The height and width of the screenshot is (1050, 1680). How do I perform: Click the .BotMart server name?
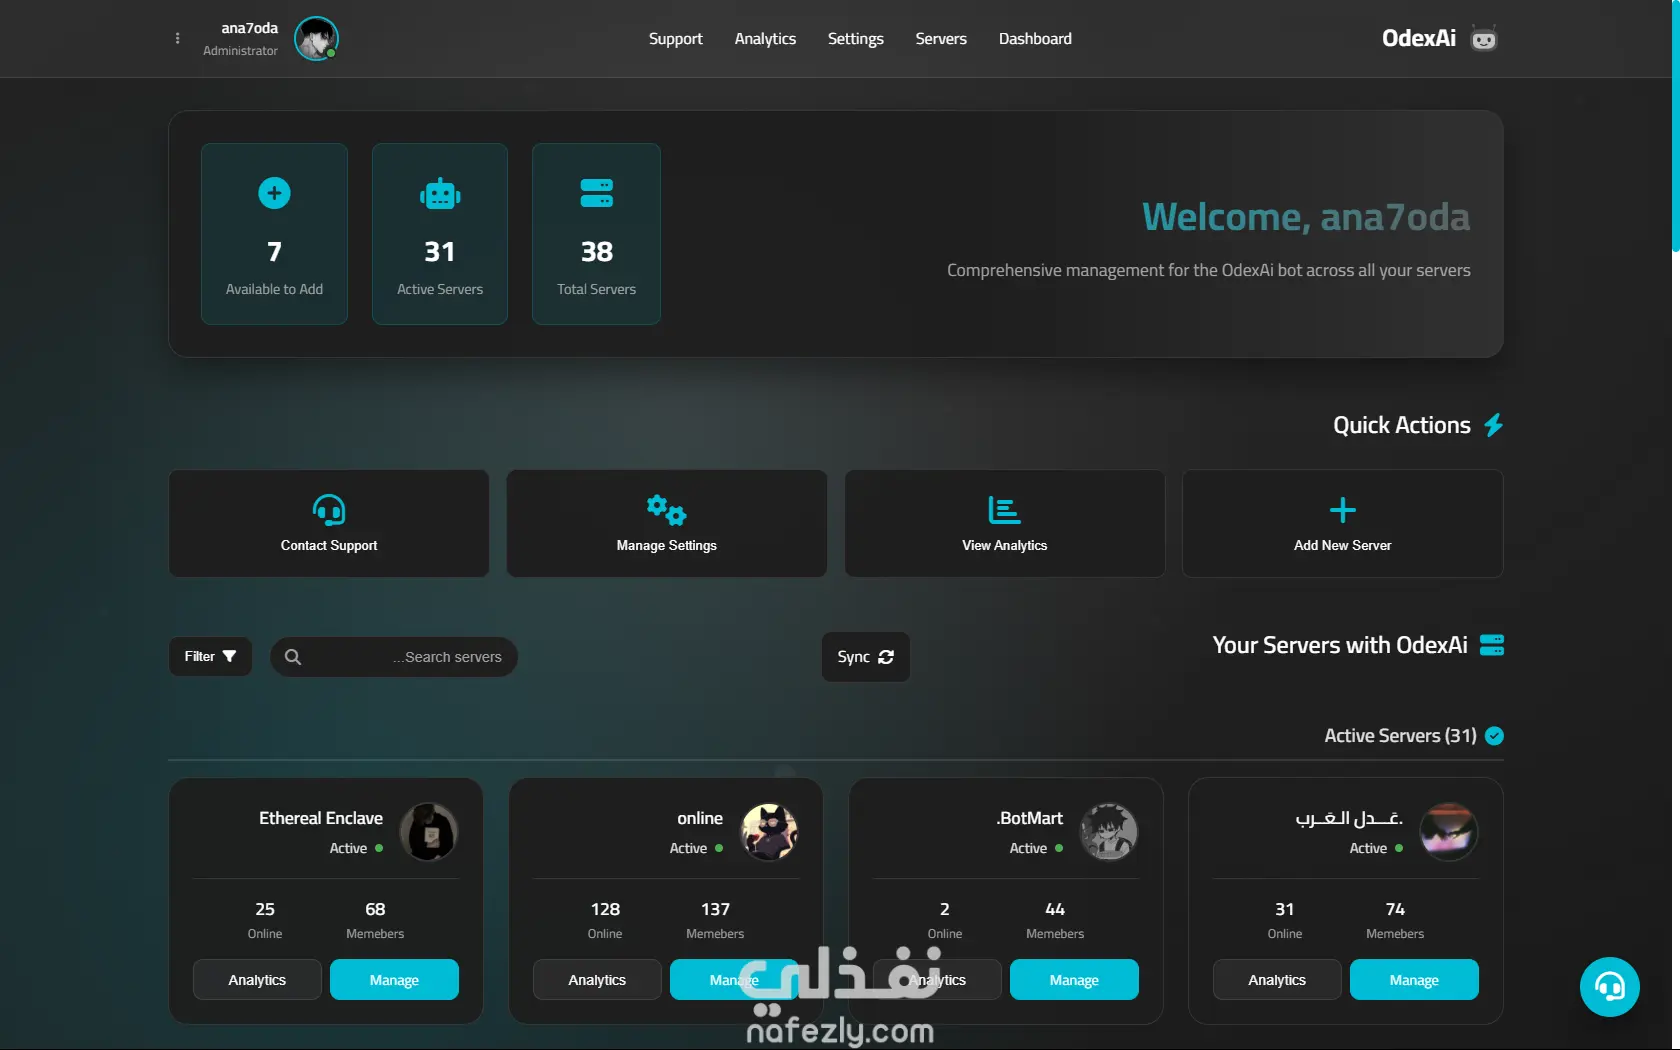[1029, 818]
